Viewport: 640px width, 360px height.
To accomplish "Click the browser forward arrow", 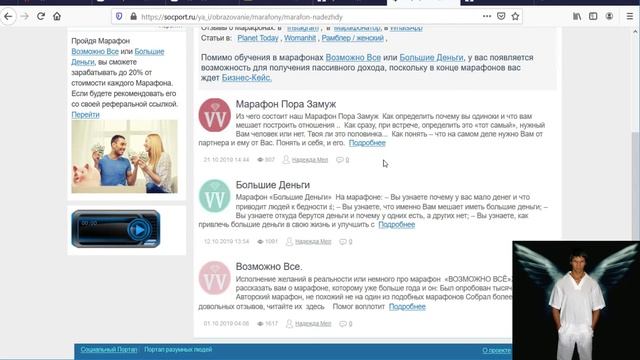I will (24, 16).
